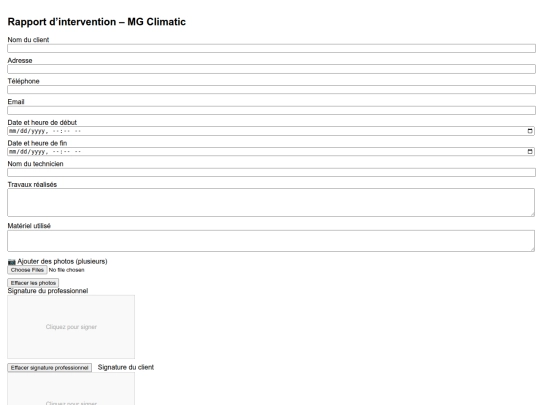Click Effacer les photos button
Image resolution: width=540 pixels, height=405 pixels.
pyautogui.click(x=33, y=283)
